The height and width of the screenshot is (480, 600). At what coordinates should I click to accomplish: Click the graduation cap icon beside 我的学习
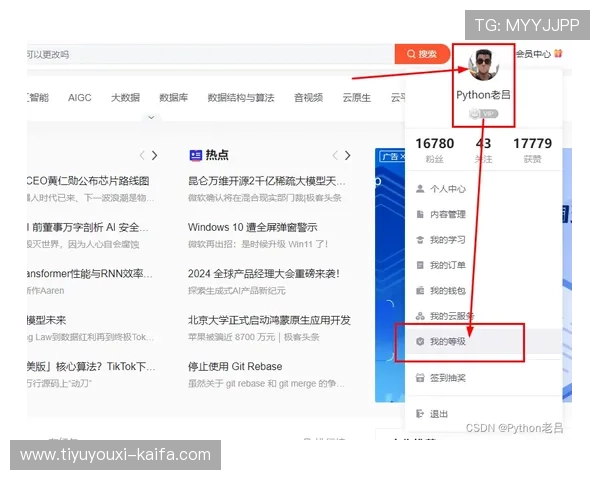point(420,240)
